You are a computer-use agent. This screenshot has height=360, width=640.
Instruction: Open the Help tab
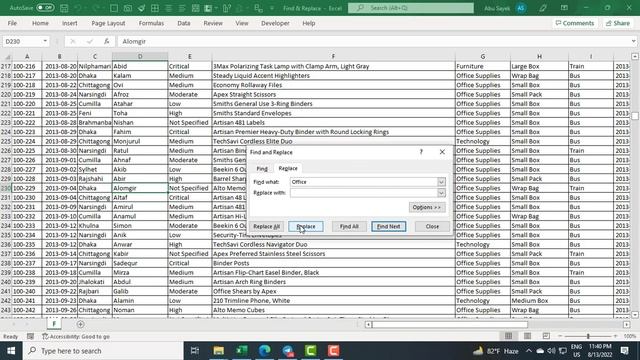(309, 23)
